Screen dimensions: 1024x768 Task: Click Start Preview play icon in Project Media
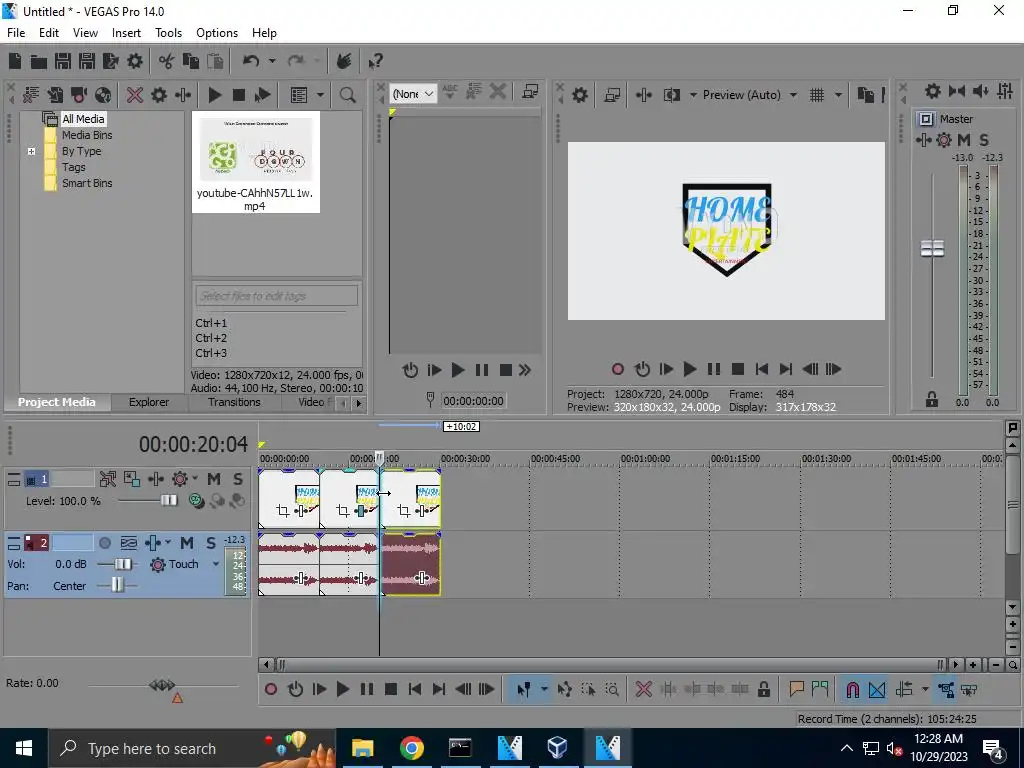point(214,95)
